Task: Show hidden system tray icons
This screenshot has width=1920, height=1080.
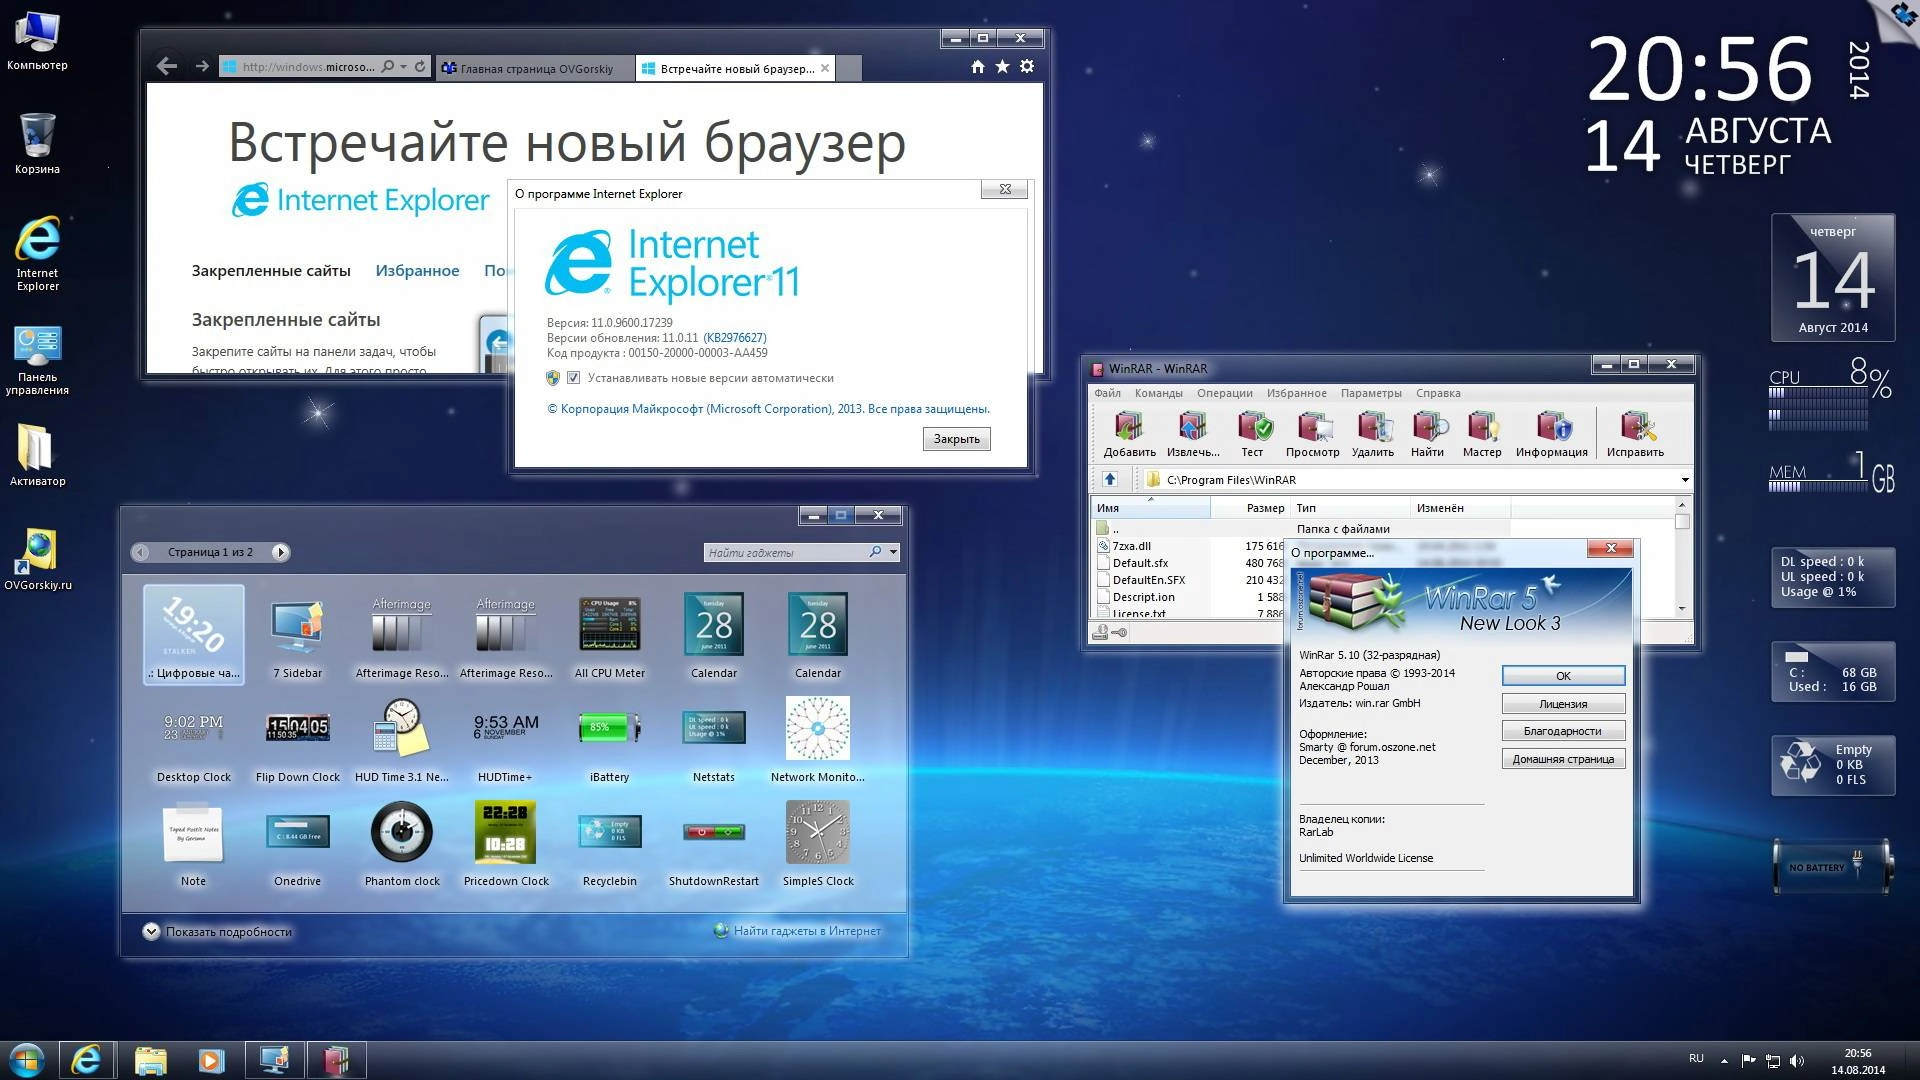Action: [1724, 1060]
